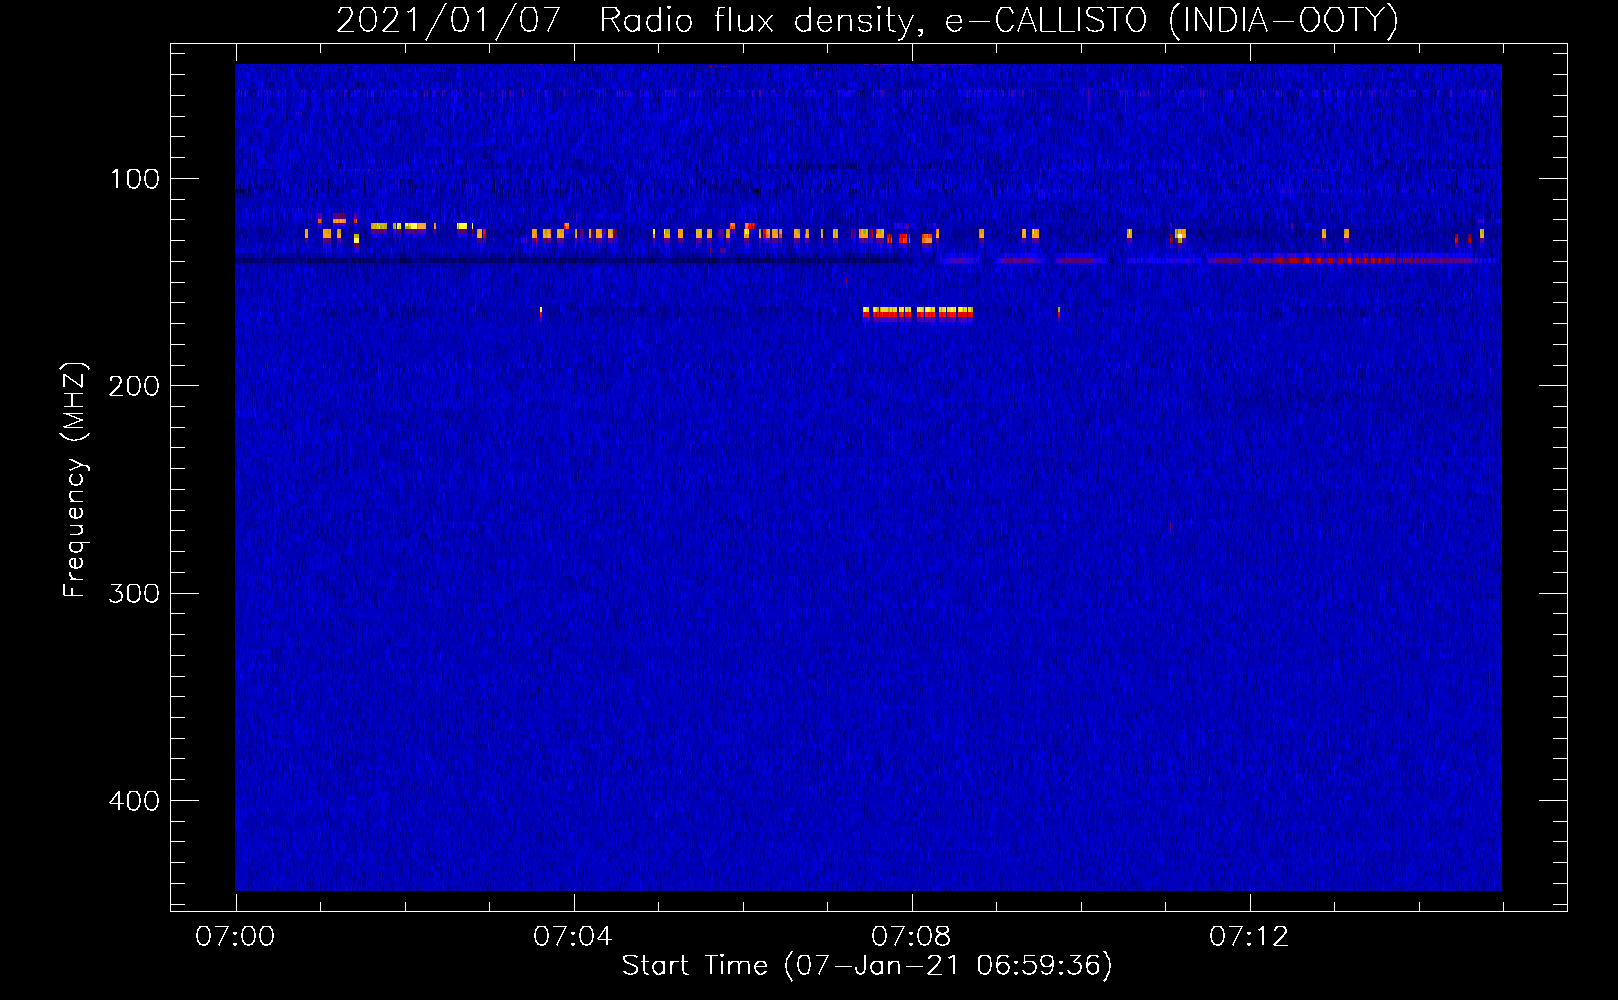Click the 'Frequency (MHZ)' axis label
Screen dimensions: 1618x1000
tap(75, 480)
